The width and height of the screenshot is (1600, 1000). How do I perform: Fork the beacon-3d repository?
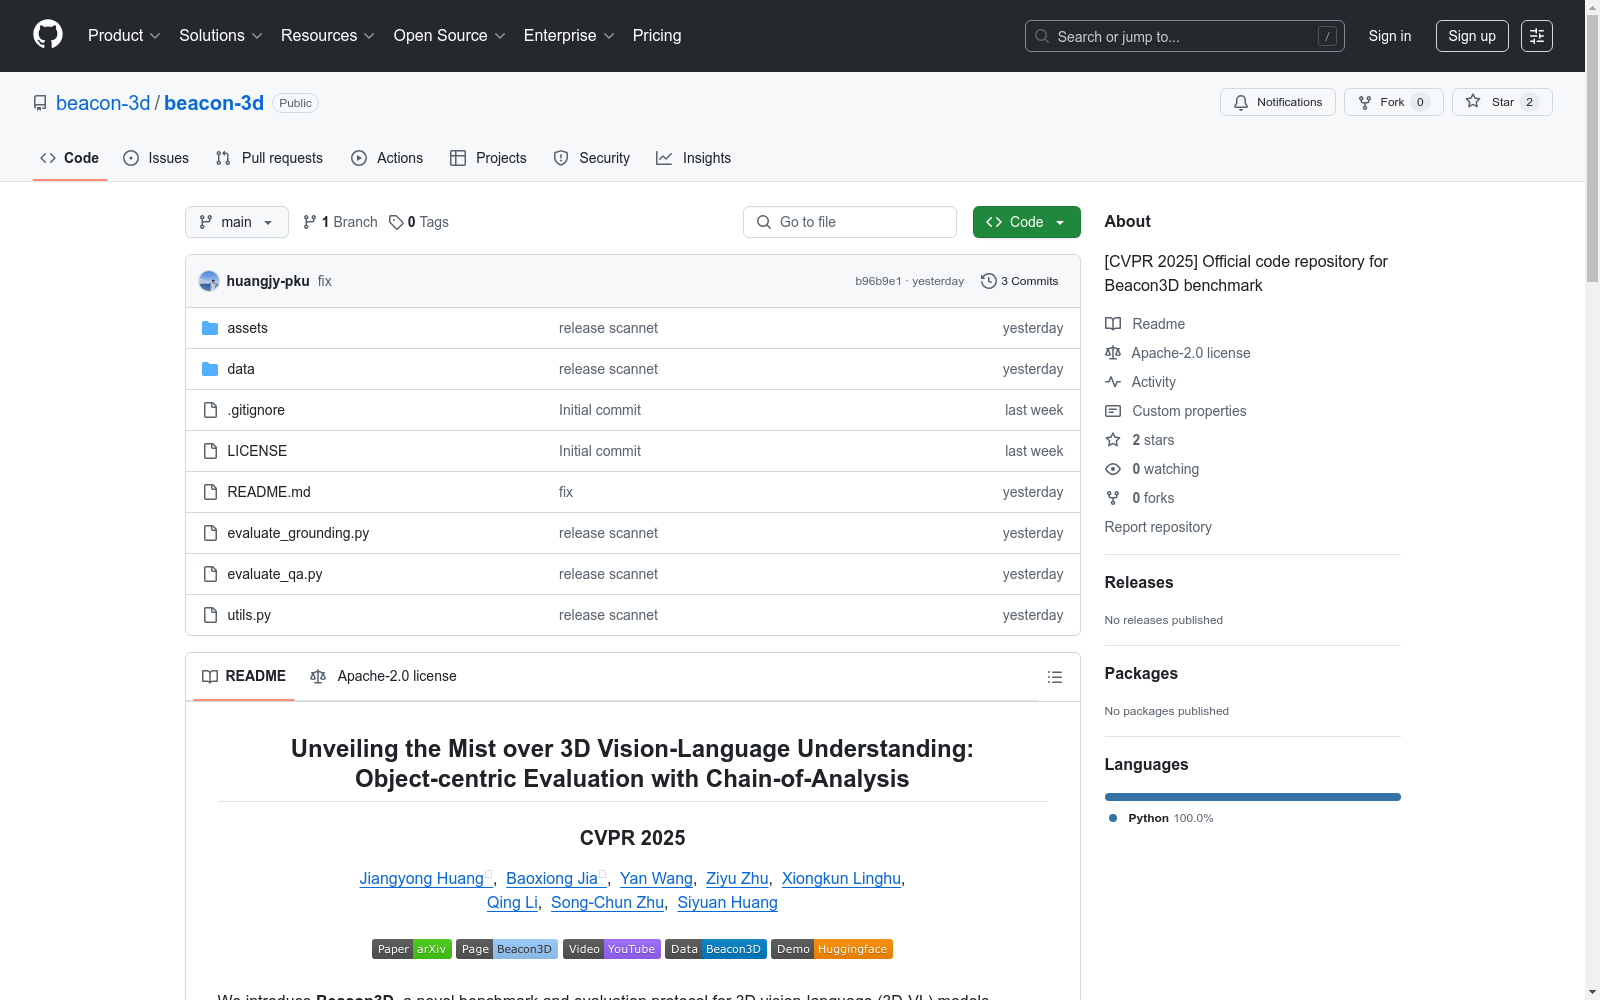tap(1394, 102)
